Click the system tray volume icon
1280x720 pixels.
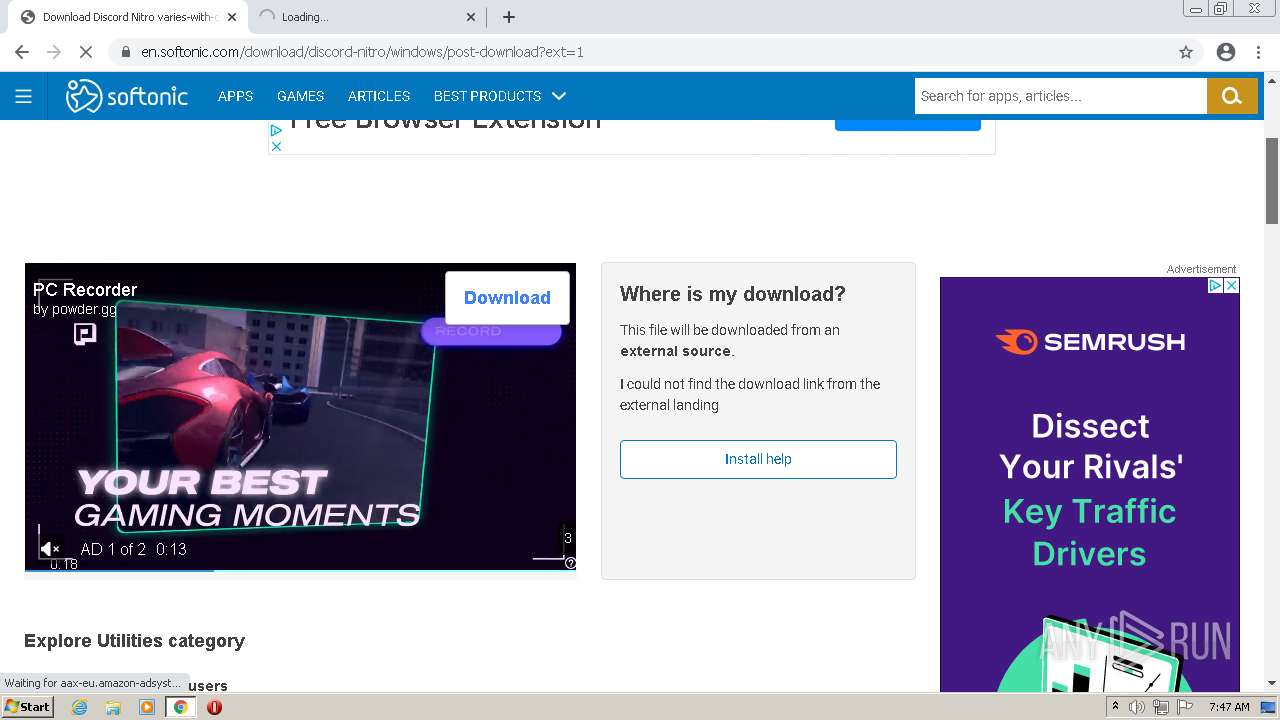1137,707
